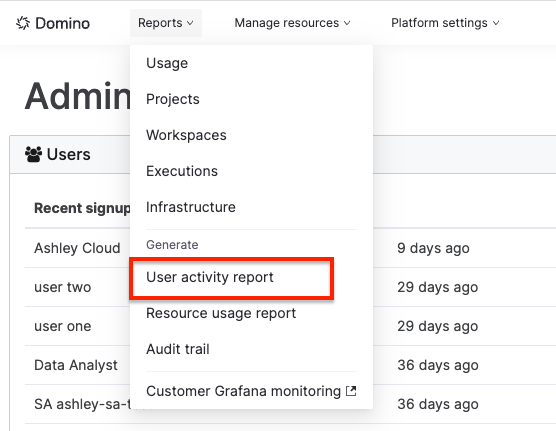Click the 9 days ago timestamp

[x=433, y=248]
